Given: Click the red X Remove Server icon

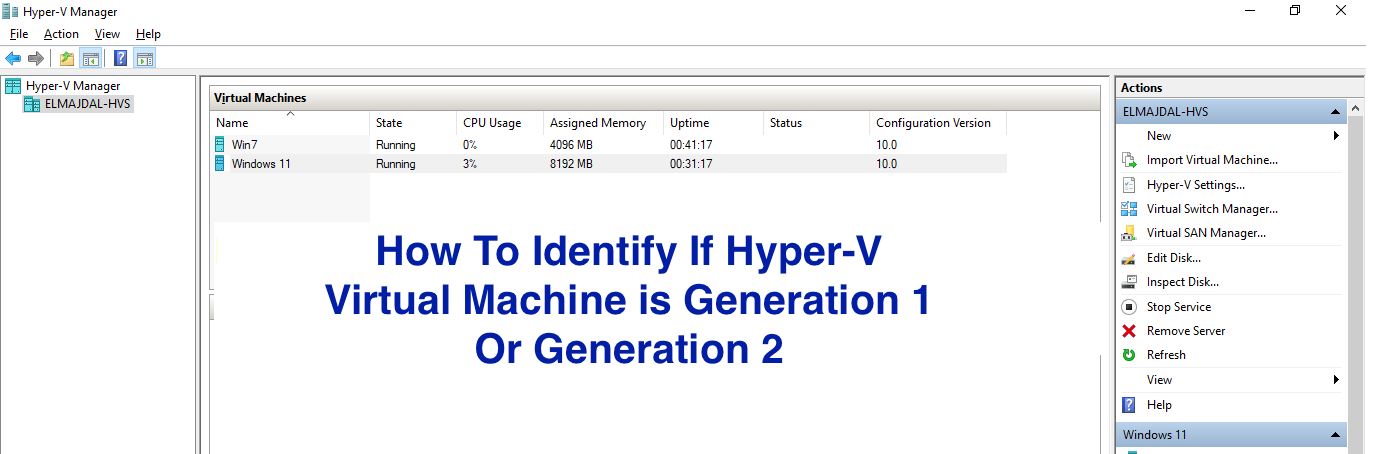Looking at the screenshot, I should pos(1129,331).
